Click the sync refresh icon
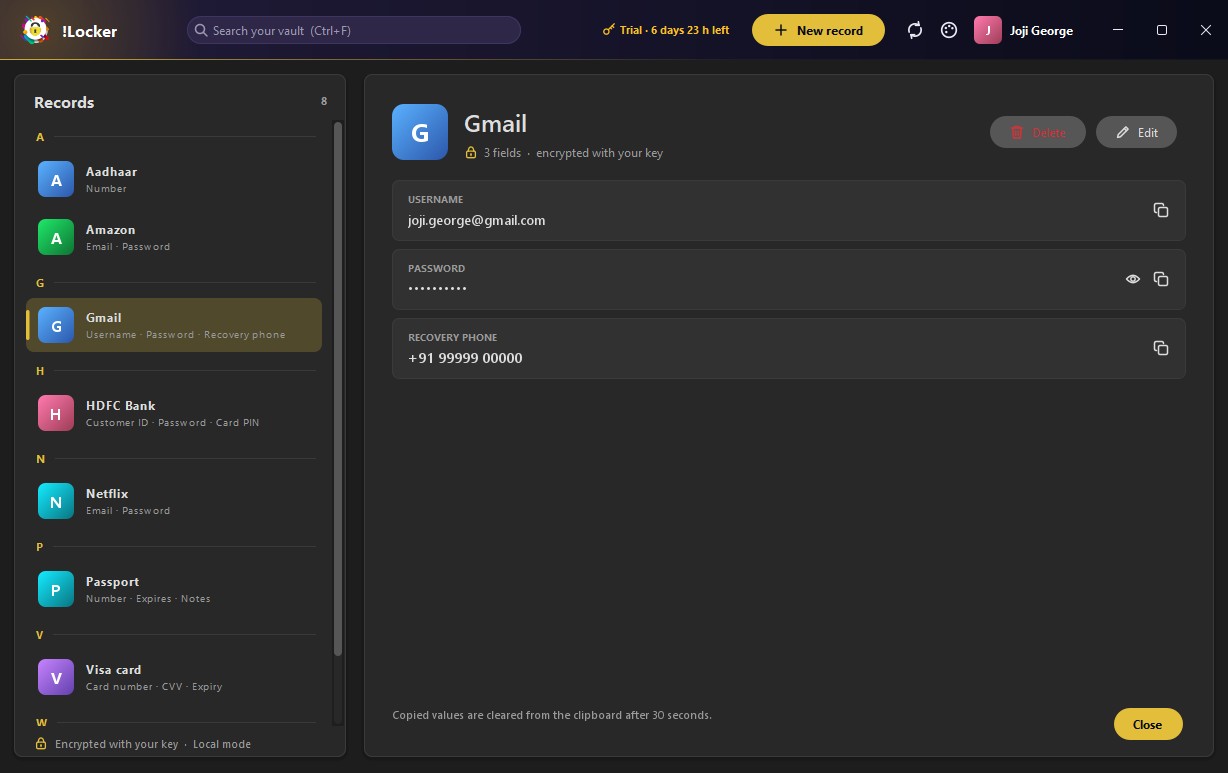1228x773 pixels. pyautogui.click(x=915, y=30)
